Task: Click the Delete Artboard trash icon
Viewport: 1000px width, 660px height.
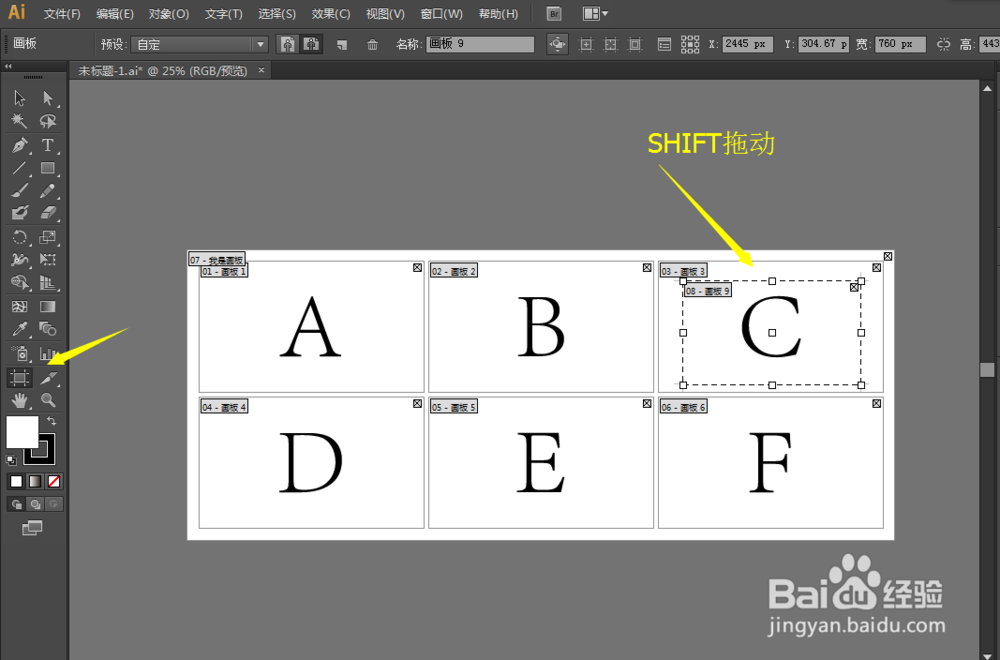Action: click(372, 45)
